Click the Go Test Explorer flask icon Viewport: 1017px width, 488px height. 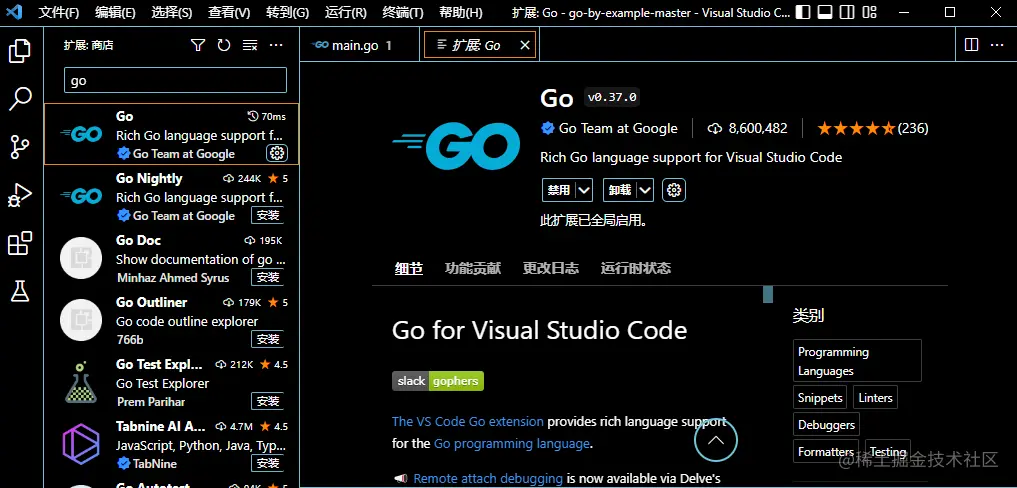click(x=81, y=383)
